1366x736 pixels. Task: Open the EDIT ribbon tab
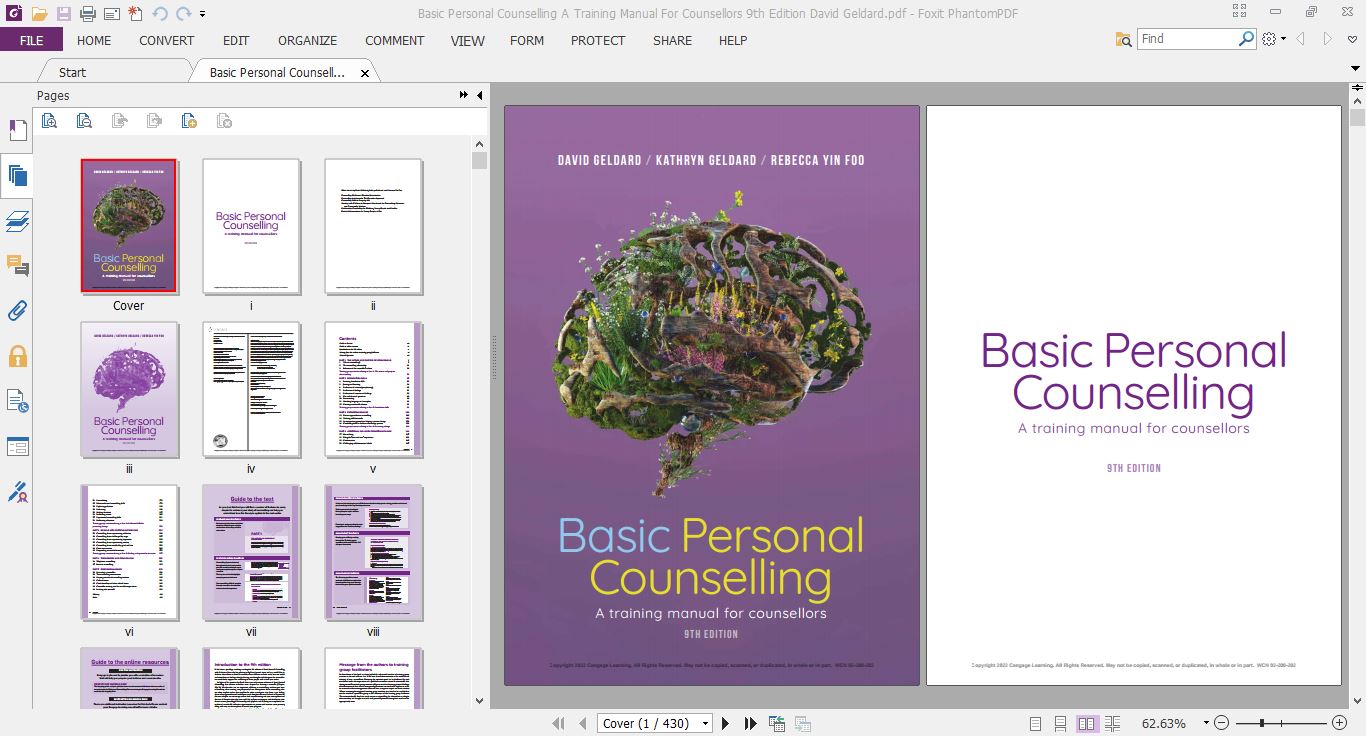click(x=236, y=40)
